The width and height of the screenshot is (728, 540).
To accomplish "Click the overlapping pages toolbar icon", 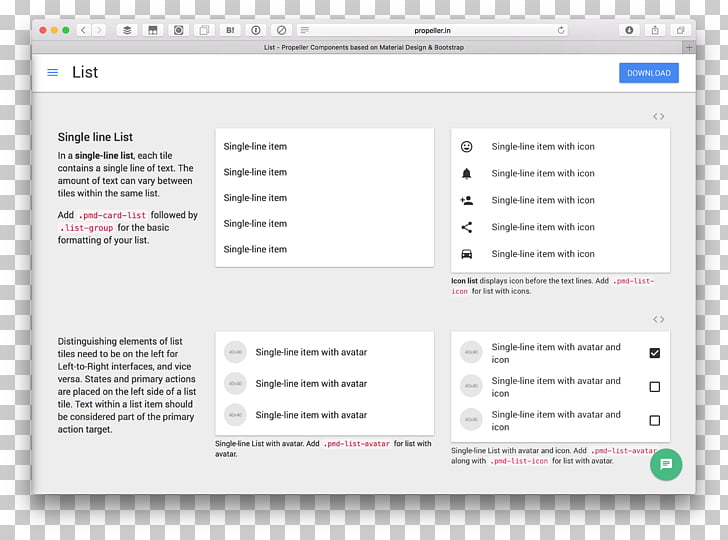I will 204,30.
